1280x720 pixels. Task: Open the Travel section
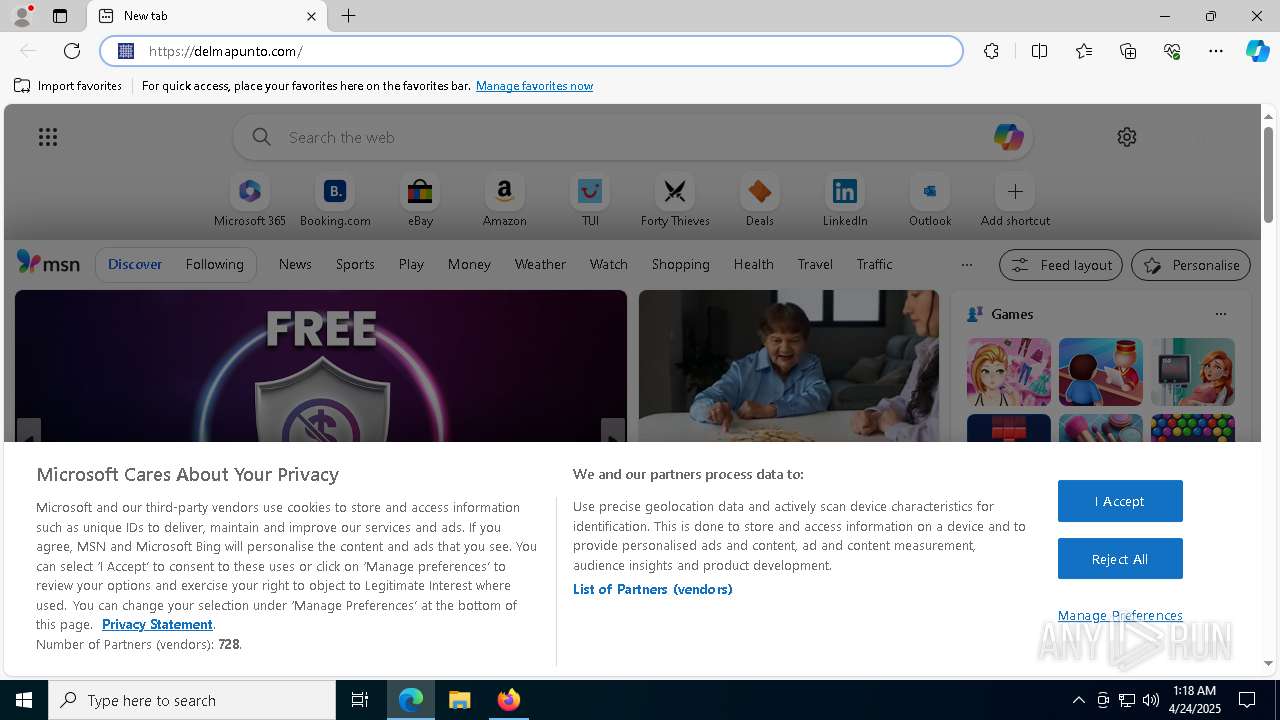pyautogui.click(x=815, y=264)
